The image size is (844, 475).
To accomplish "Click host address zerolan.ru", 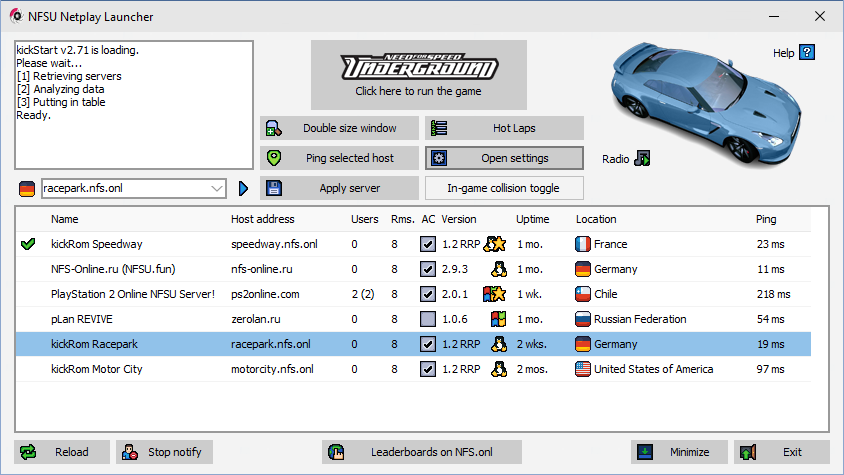I will coord(256,319).
